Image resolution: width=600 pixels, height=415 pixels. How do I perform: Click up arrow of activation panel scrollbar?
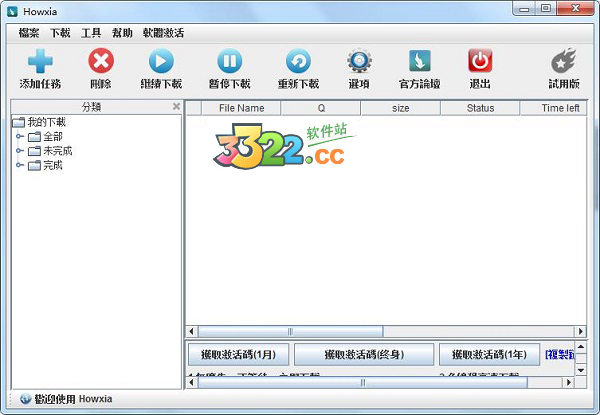581,347
